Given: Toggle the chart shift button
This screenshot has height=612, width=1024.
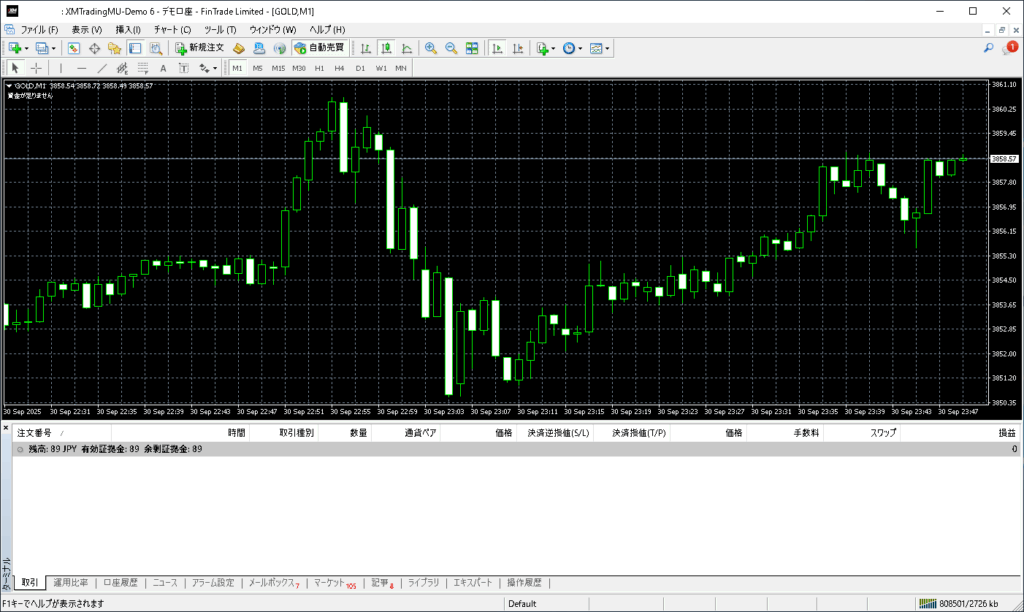Looking at the screenshot, I should [517, 48].
